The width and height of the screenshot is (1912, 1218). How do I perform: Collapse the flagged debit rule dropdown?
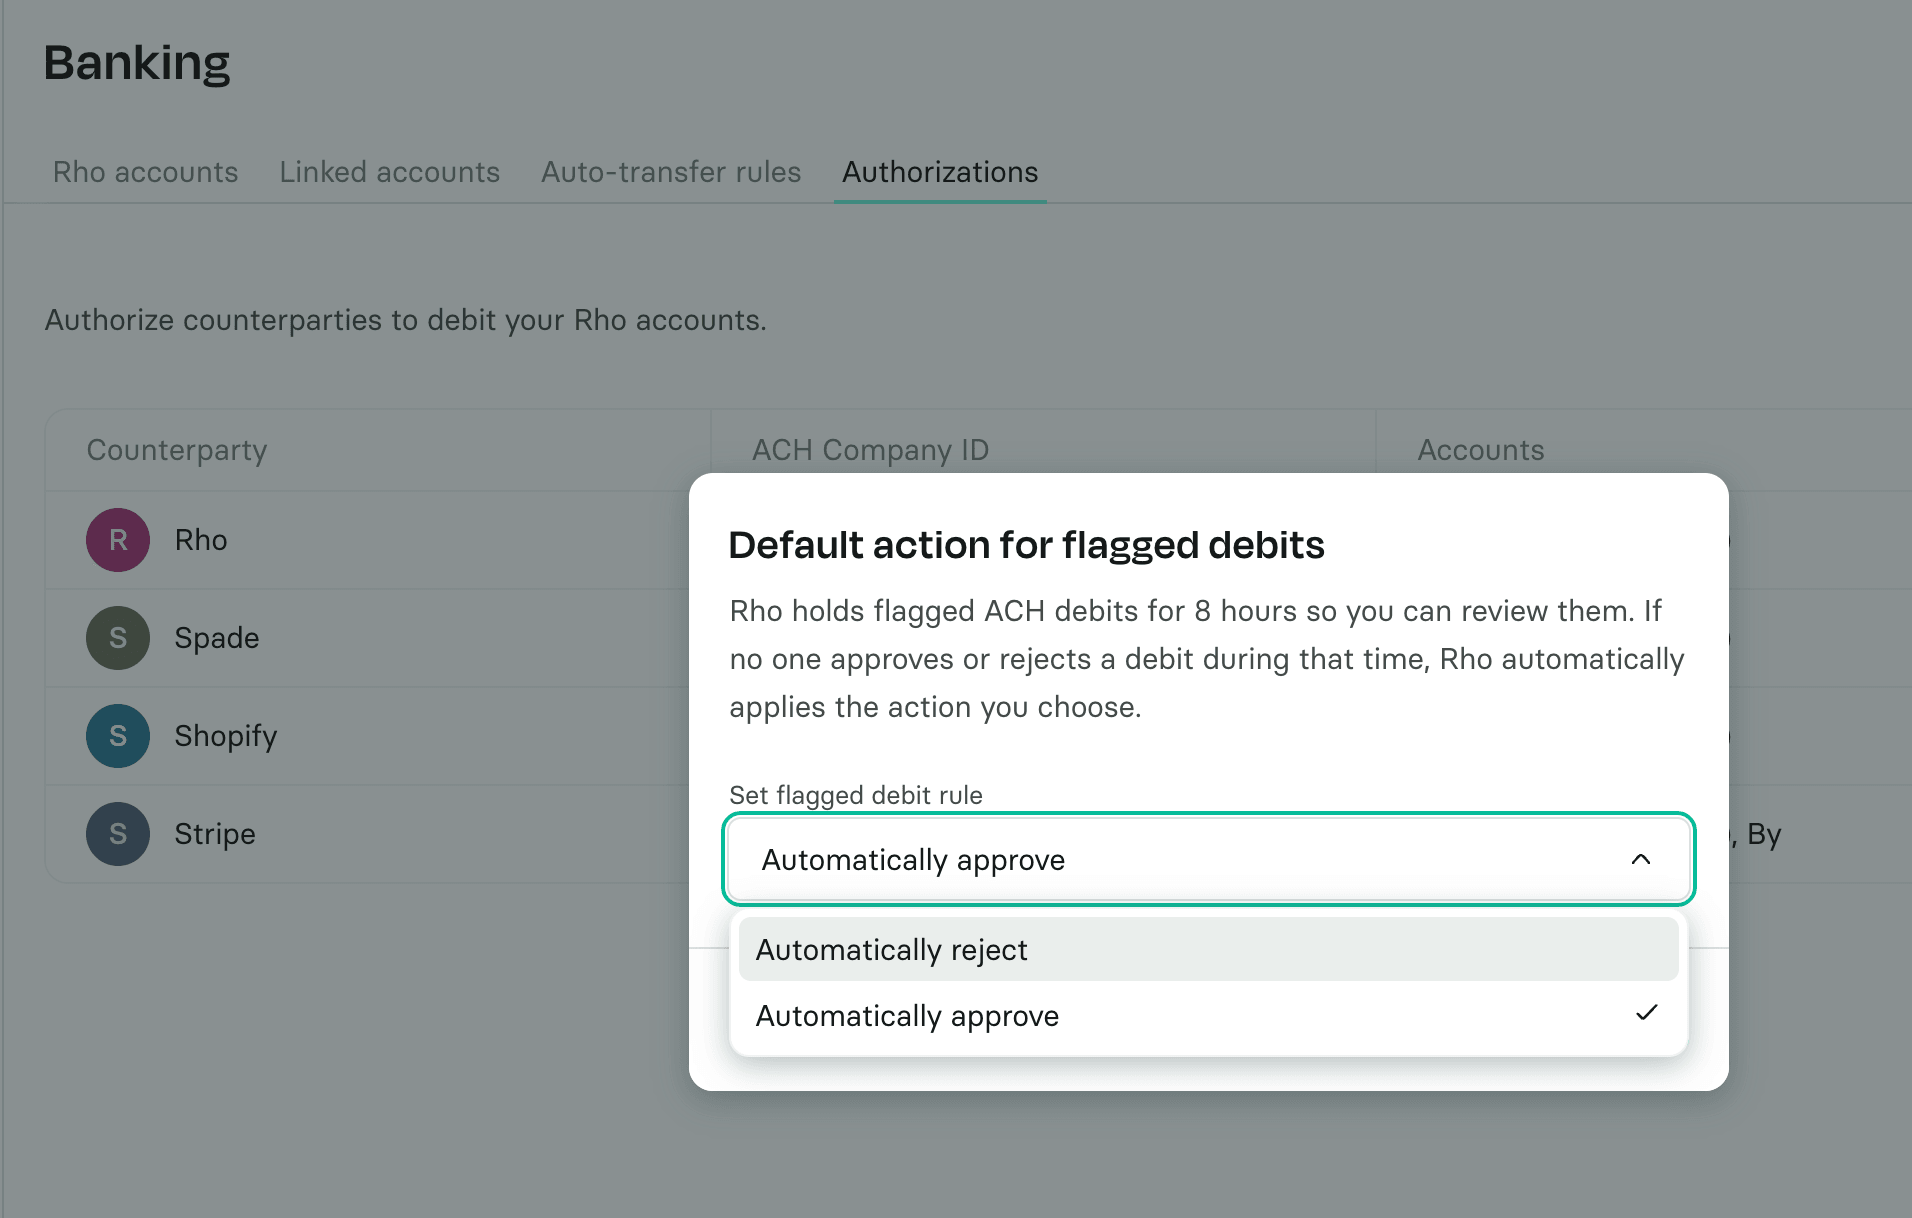1208,860
